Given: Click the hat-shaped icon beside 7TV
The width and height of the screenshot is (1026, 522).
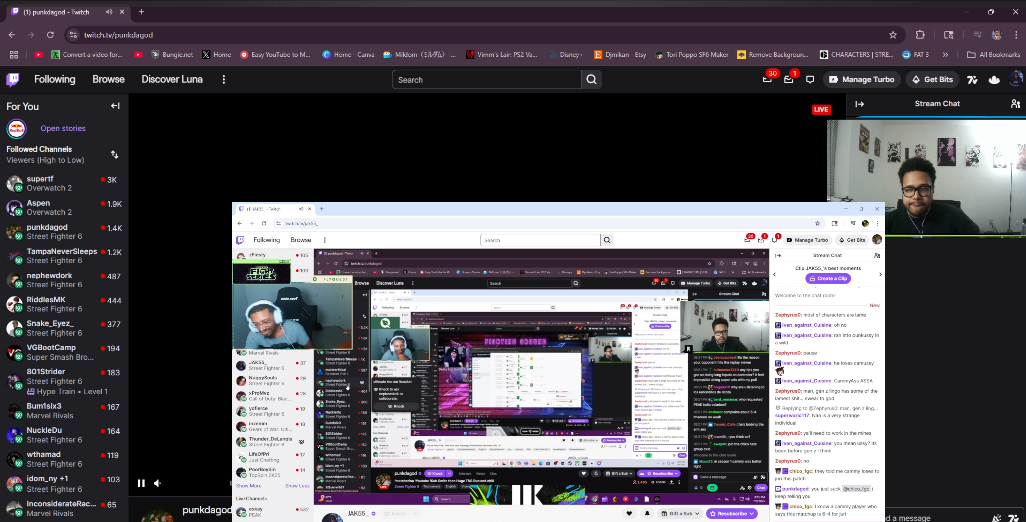Looking at the screenshot, I should (x=994, y=80).
